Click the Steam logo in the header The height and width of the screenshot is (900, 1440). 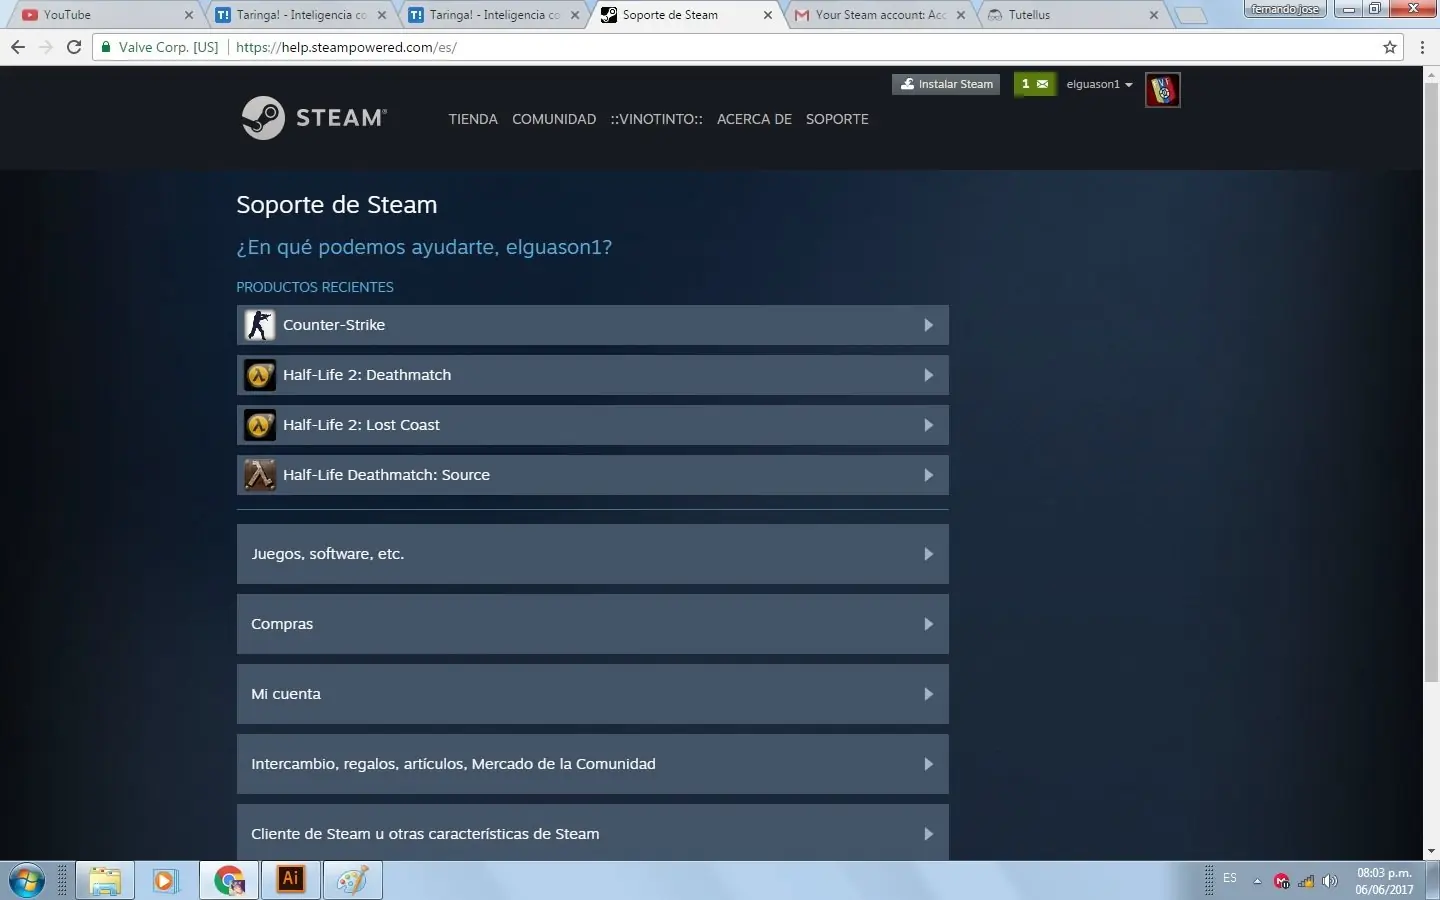tap(314, 117)
